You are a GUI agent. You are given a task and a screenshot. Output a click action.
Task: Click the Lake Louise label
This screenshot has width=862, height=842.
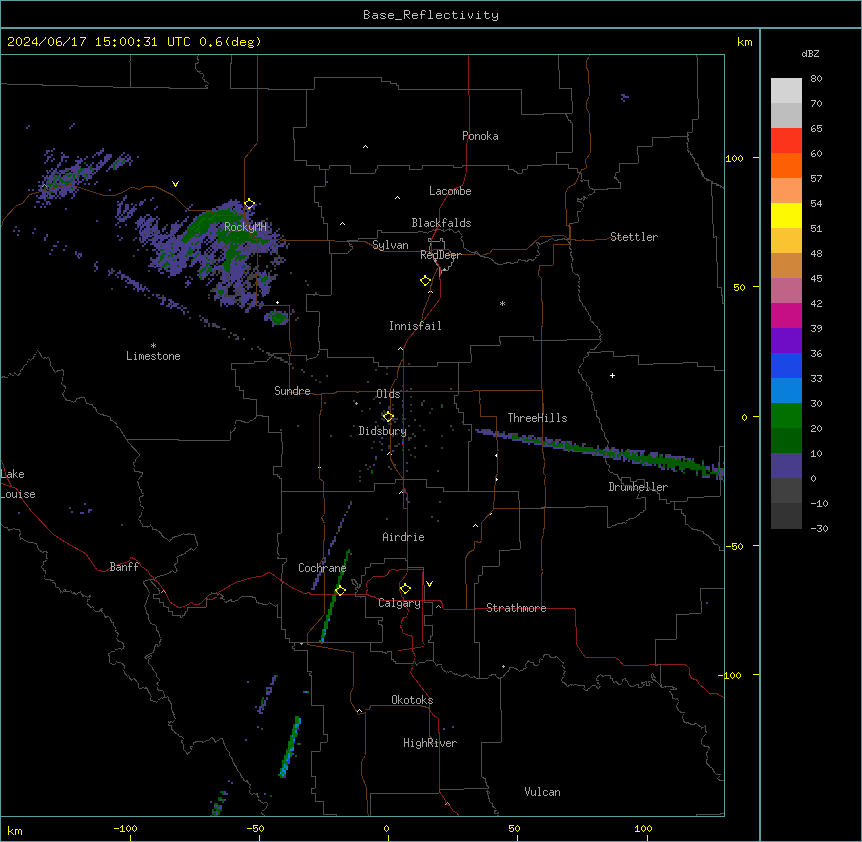(18, 484)
